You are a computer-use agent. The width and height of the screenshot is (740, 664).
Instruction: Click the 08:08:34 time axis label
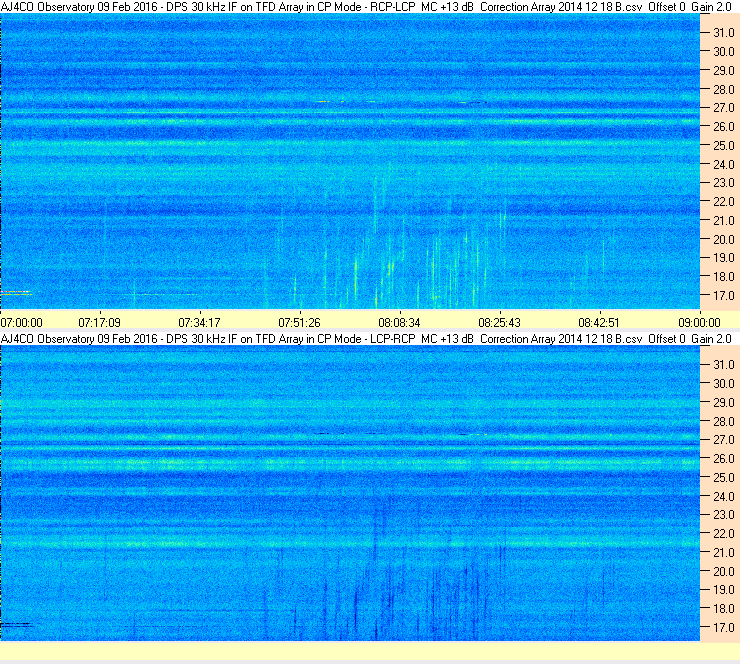[x=400, y=323]
